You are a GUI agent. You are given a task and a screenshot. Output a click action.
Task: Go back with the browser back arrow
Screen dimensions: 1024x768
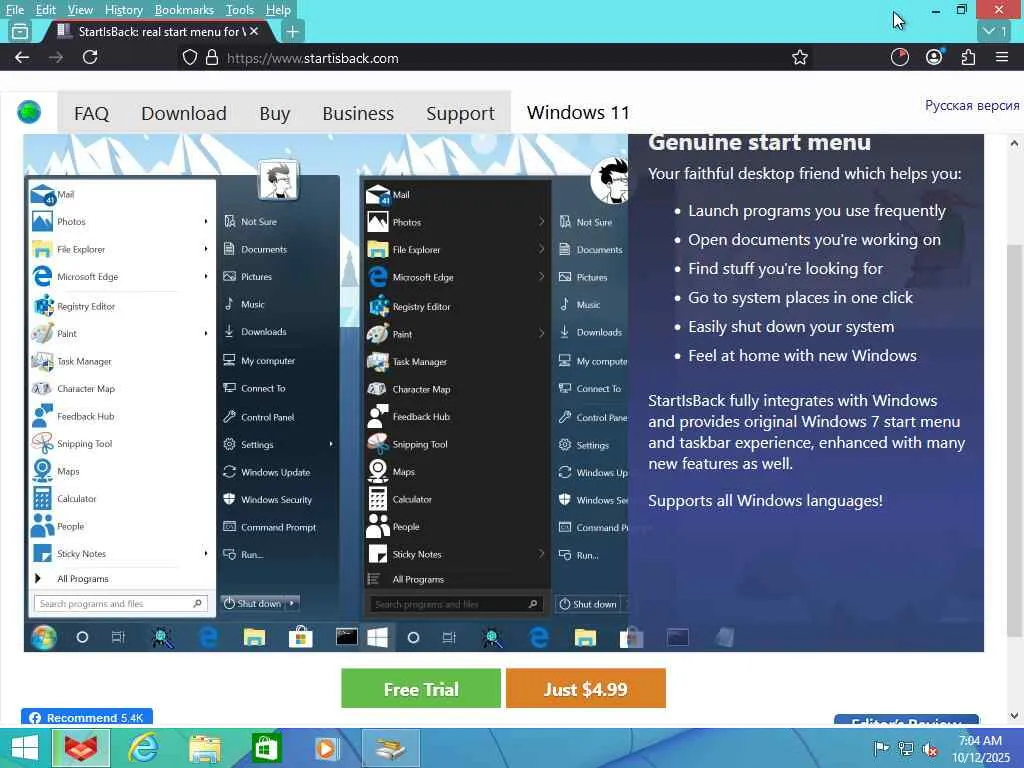pyautogui.click(x=22, y=57)
